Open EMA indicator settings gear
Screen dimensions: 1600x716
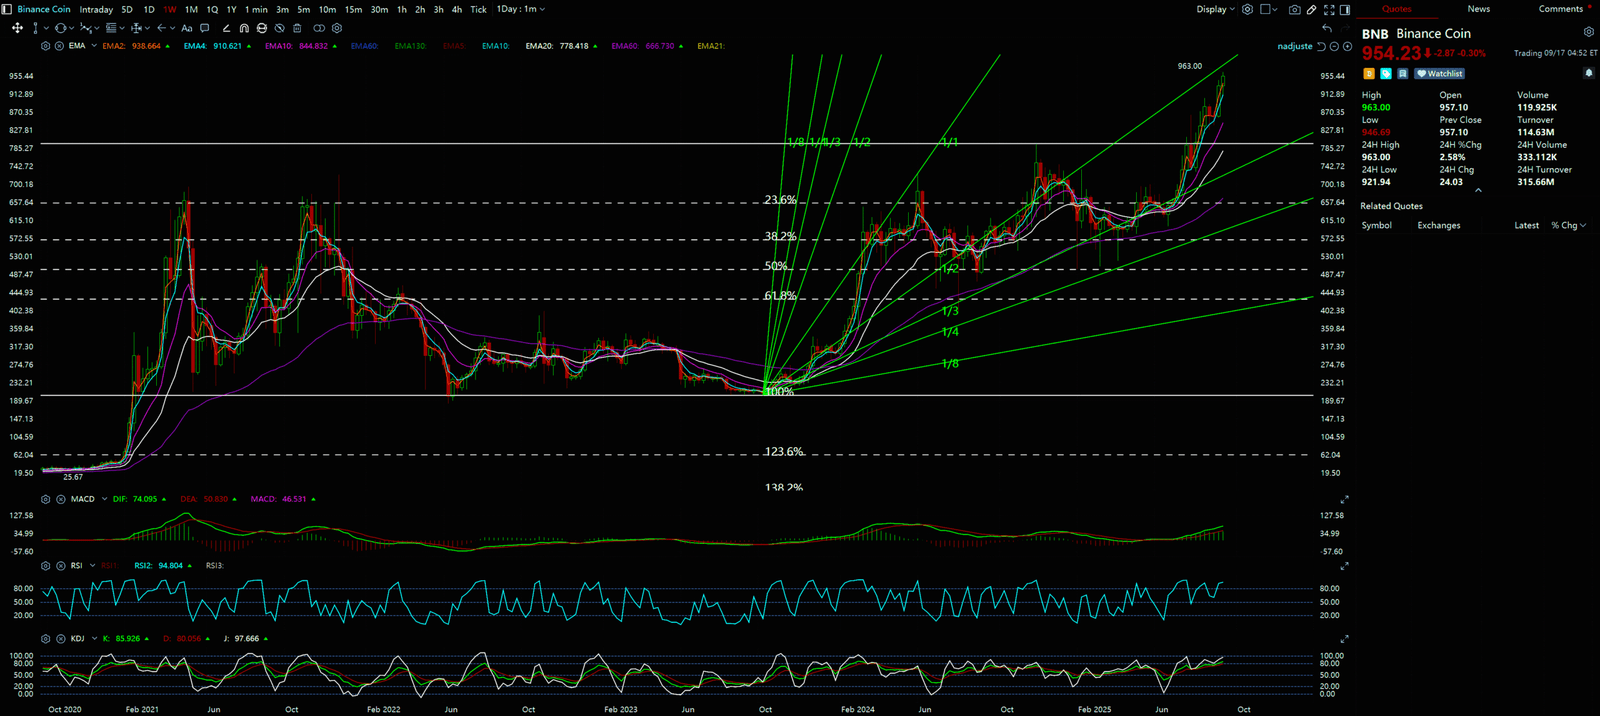tap(46, 46)
